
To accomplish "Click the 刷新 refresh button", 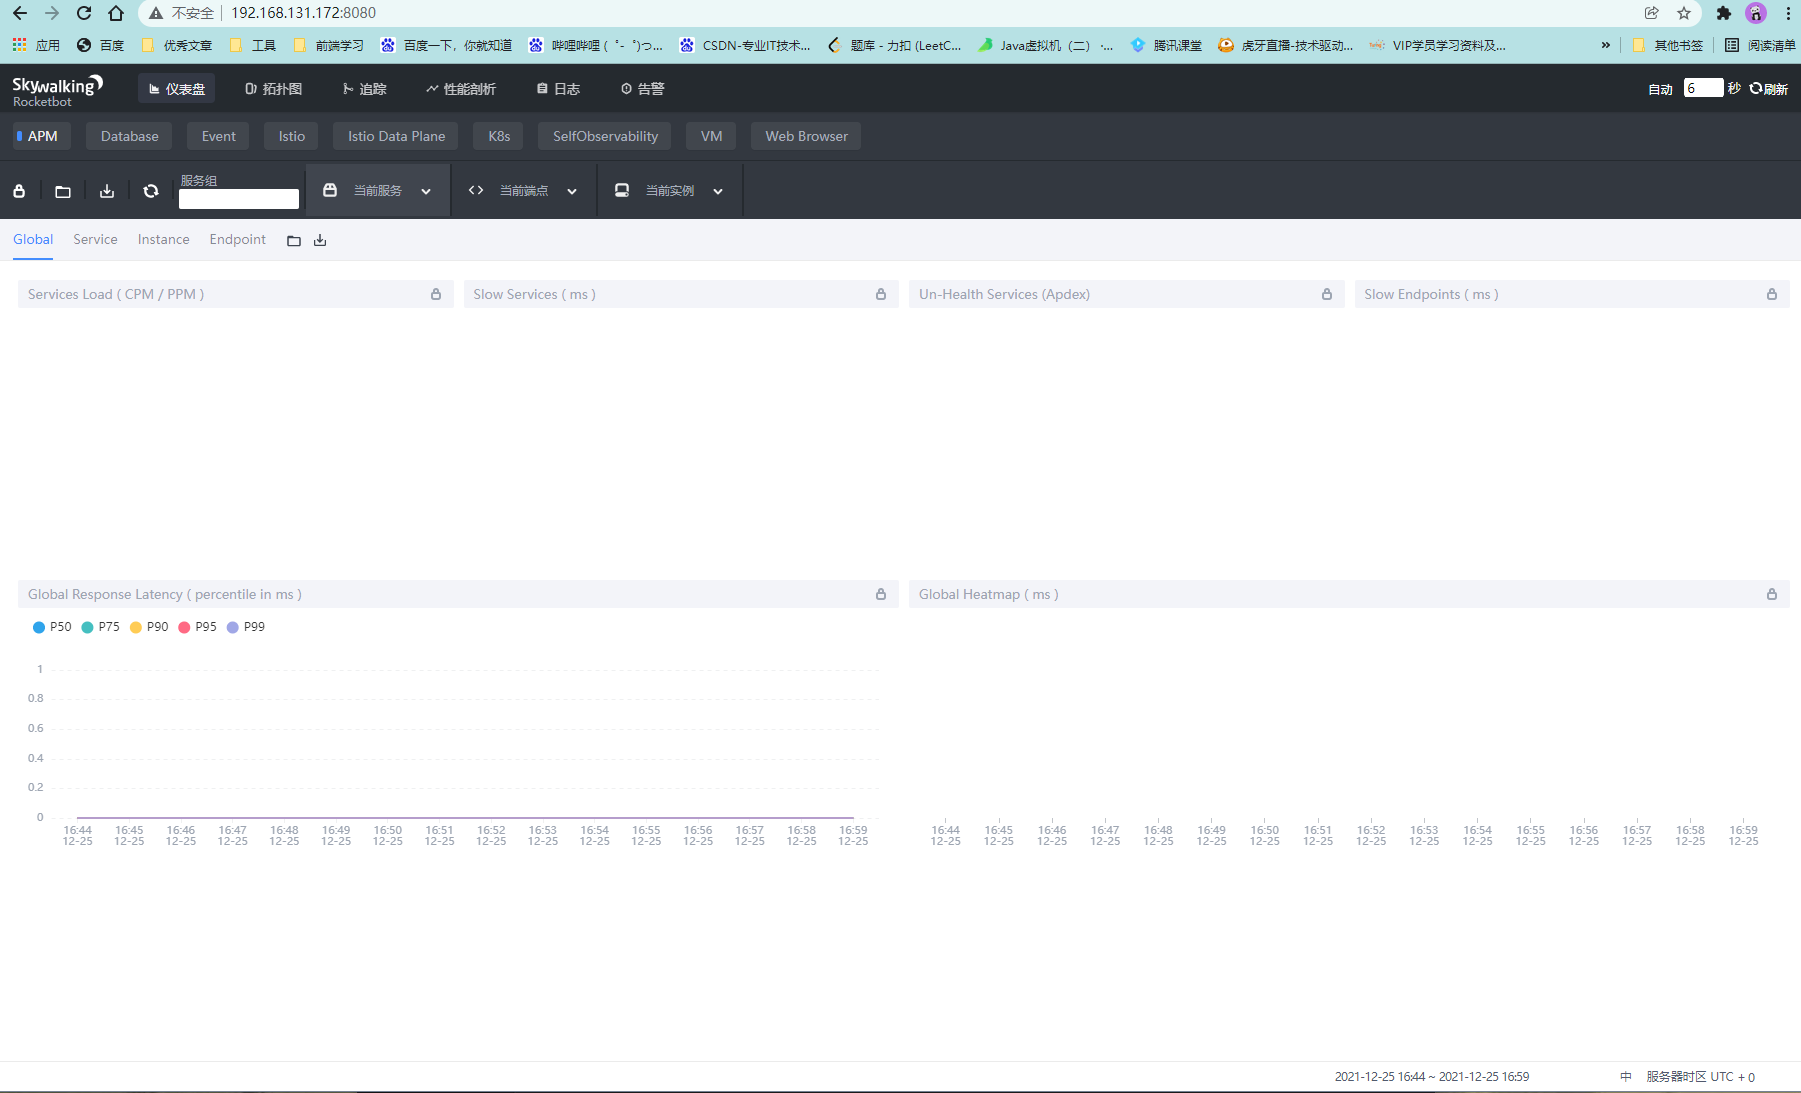I will tap(1768, 89).
